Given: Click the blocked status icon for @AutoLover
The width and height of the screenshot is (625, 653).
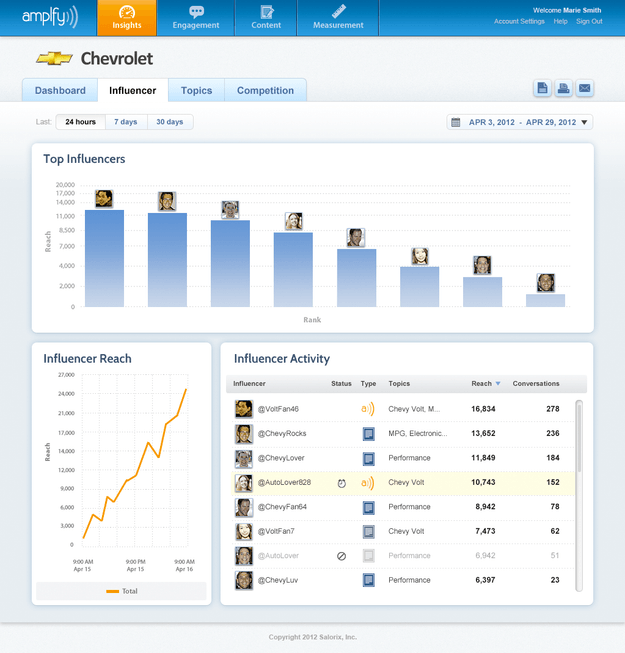Looking at the screenshot, I should 341,556.
